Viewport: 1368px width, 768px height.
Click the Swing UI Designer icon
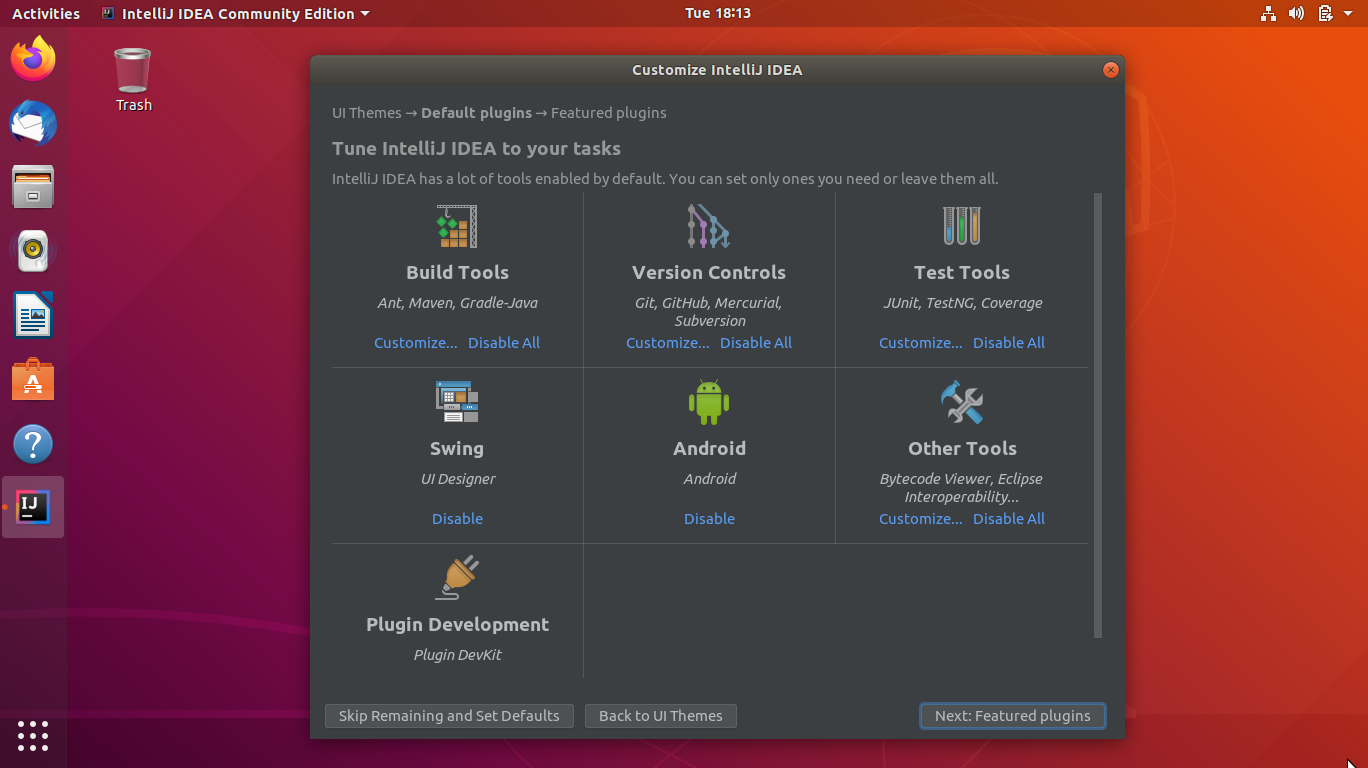coord(457,402)
